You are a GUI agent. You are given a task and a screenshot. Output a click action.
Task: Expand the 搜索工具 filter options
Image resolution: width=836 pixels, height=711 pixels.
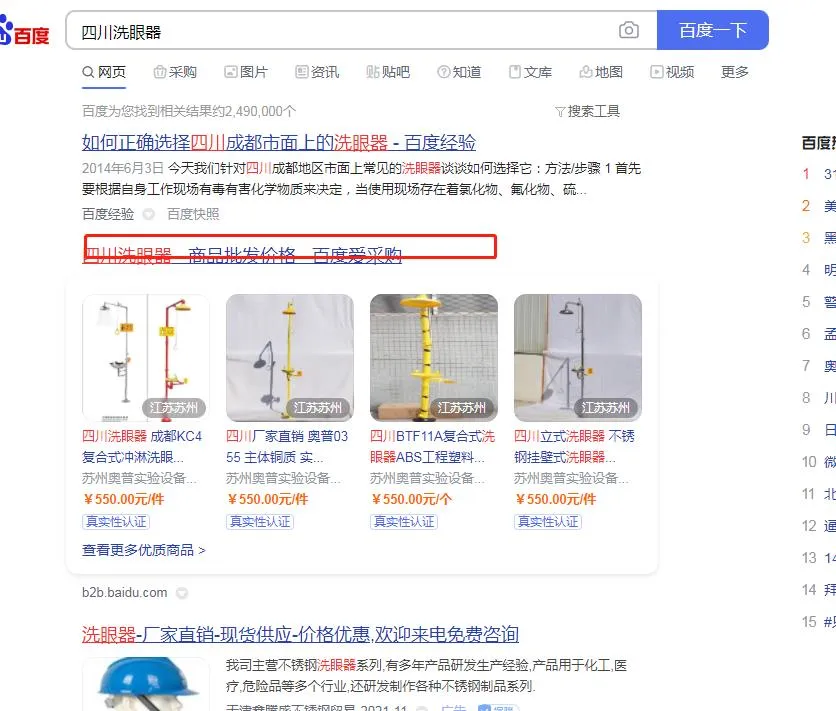coord(588,111)
